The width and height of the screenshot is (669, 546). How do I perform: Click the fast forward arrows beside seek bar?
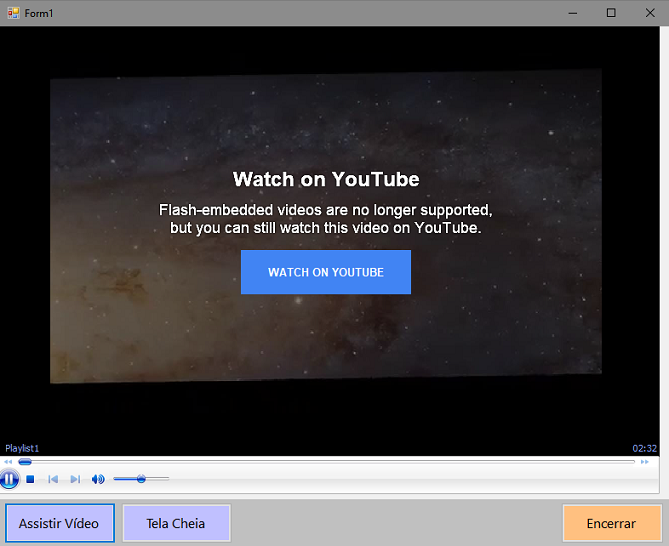[x=645, y=462]
